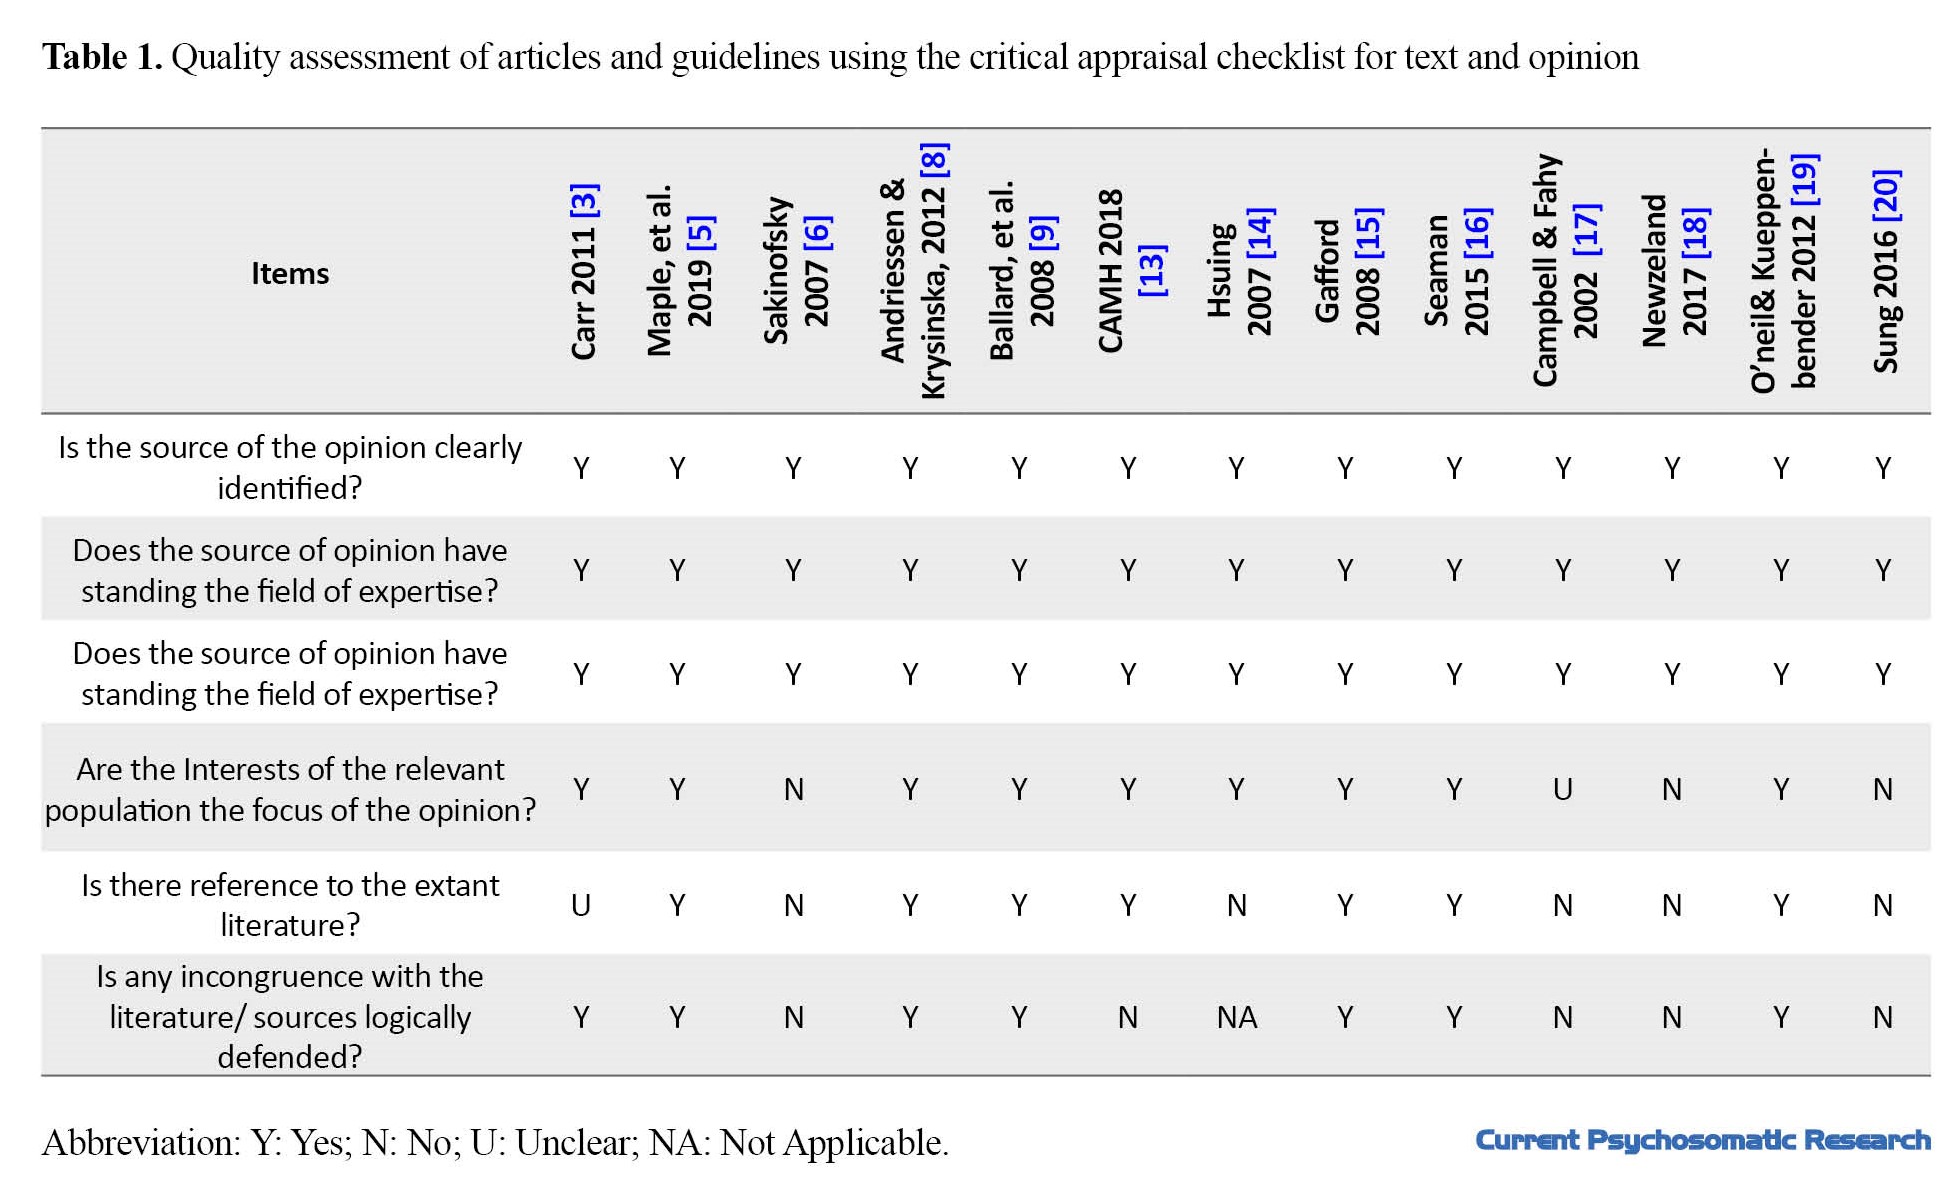Click the Ballard et al. 2008 [9] citation
Image resolution: width=1940 pixels, height=1189 pixels.
(1042, 233)
